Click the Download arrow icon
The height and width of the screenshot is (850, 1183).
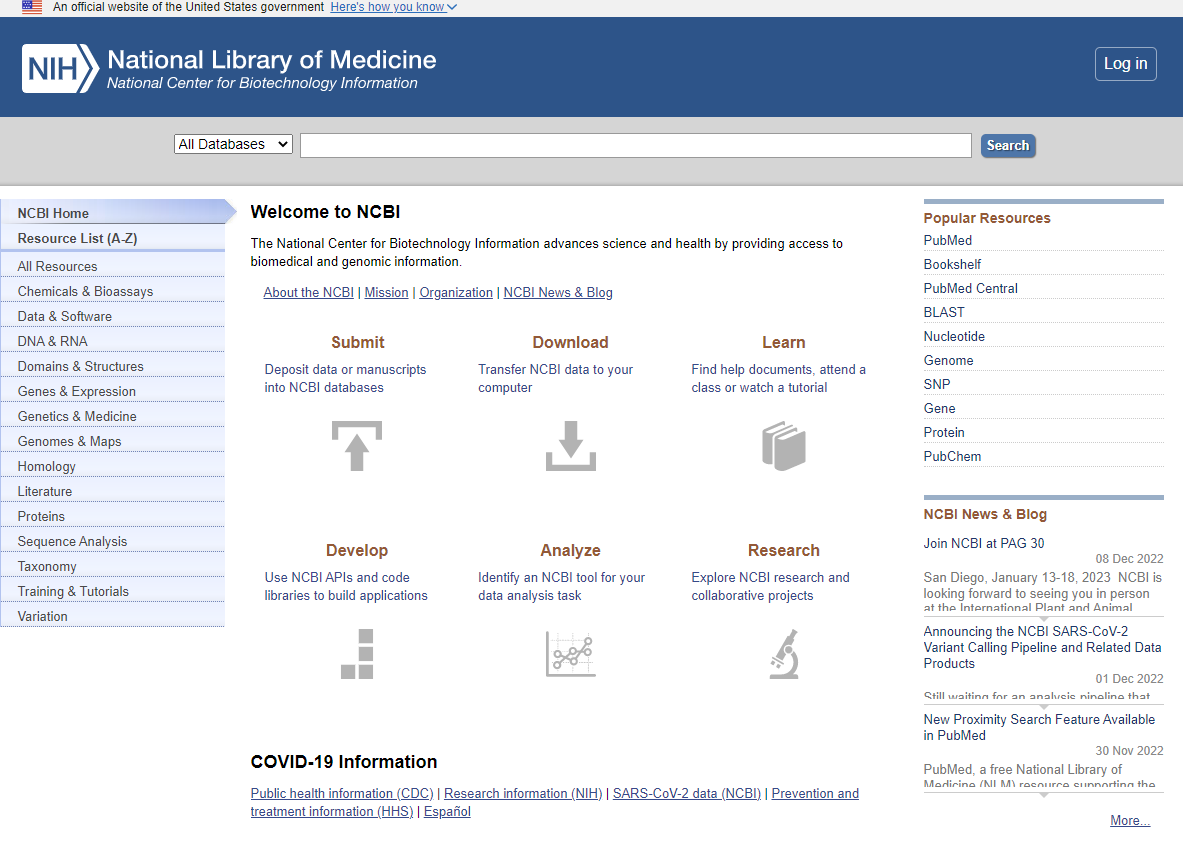click(x=570, y=446)
